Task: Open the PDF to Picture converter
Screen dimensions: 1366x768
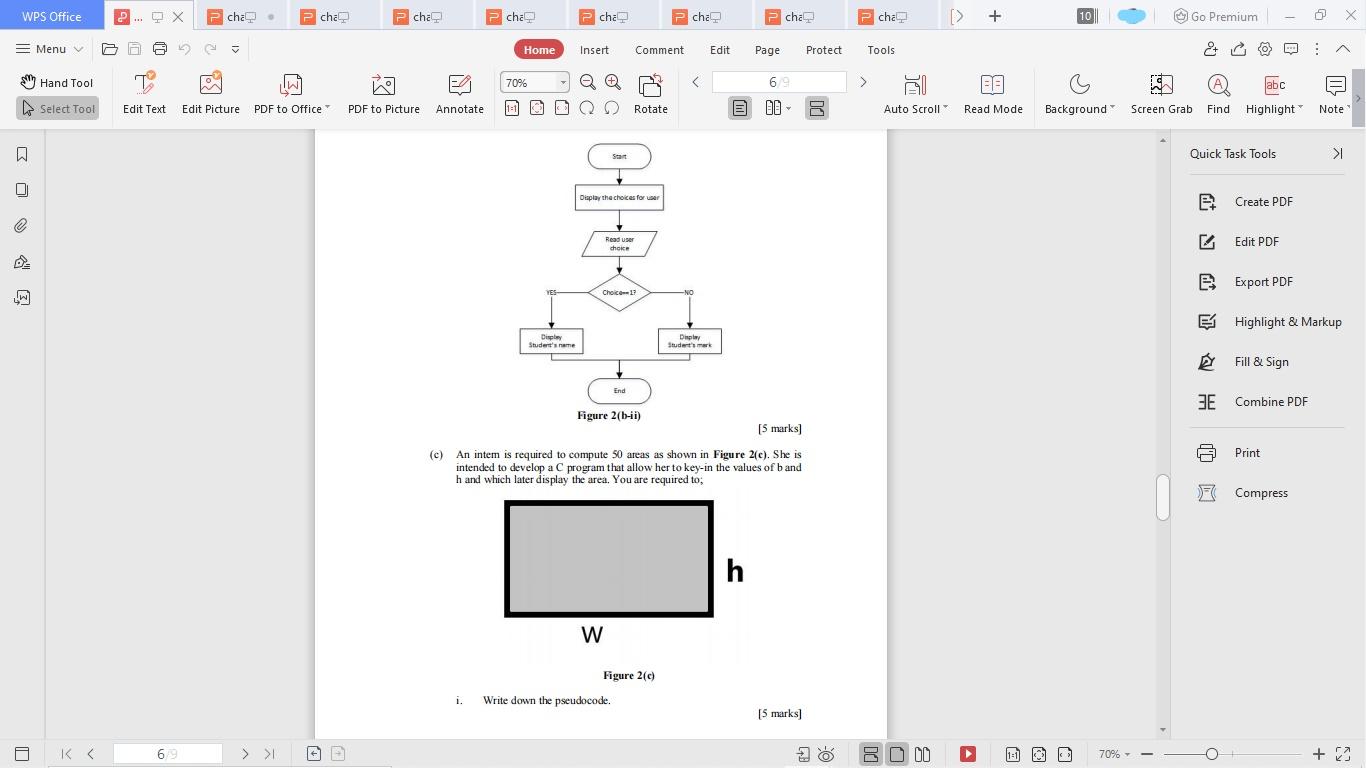Action: coord(383,93)
